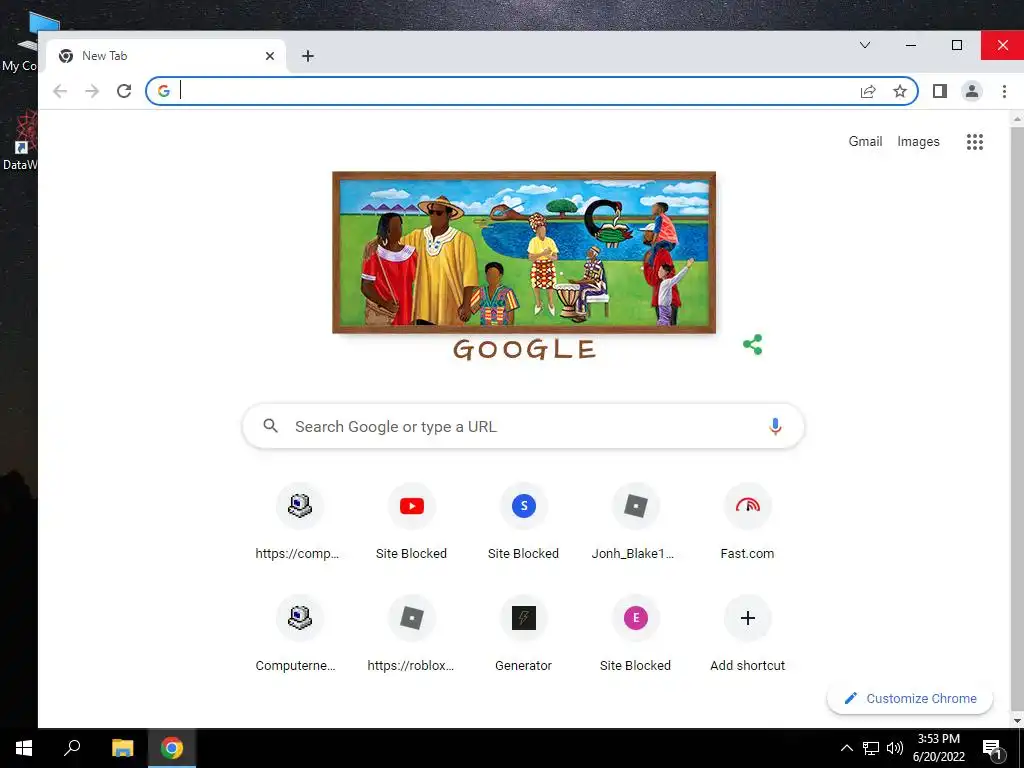Viewport: 1024px width, 768px height.
Task: Click the page vertical scrollbar
Action: click(1017, 418)
